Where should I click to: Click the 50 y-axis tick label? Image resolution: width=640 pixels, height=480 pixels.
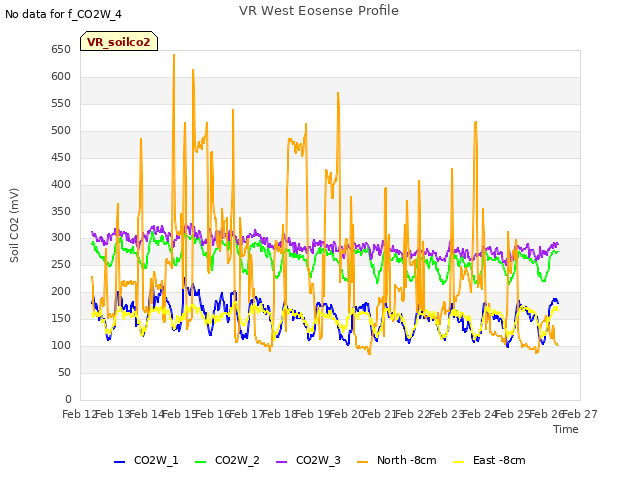coord(64,372)
